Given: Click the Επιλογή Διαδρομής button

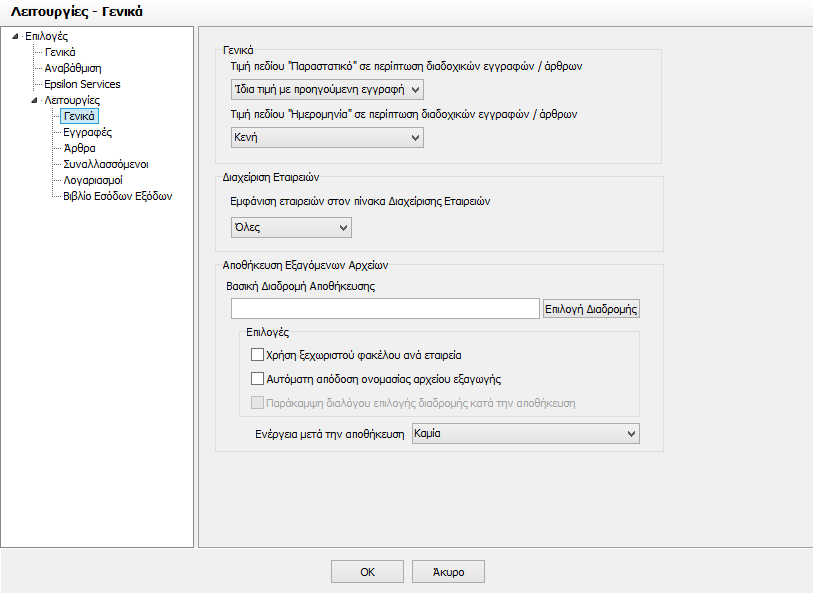Looking at the screenshot, I should click(x=591, y=308).
